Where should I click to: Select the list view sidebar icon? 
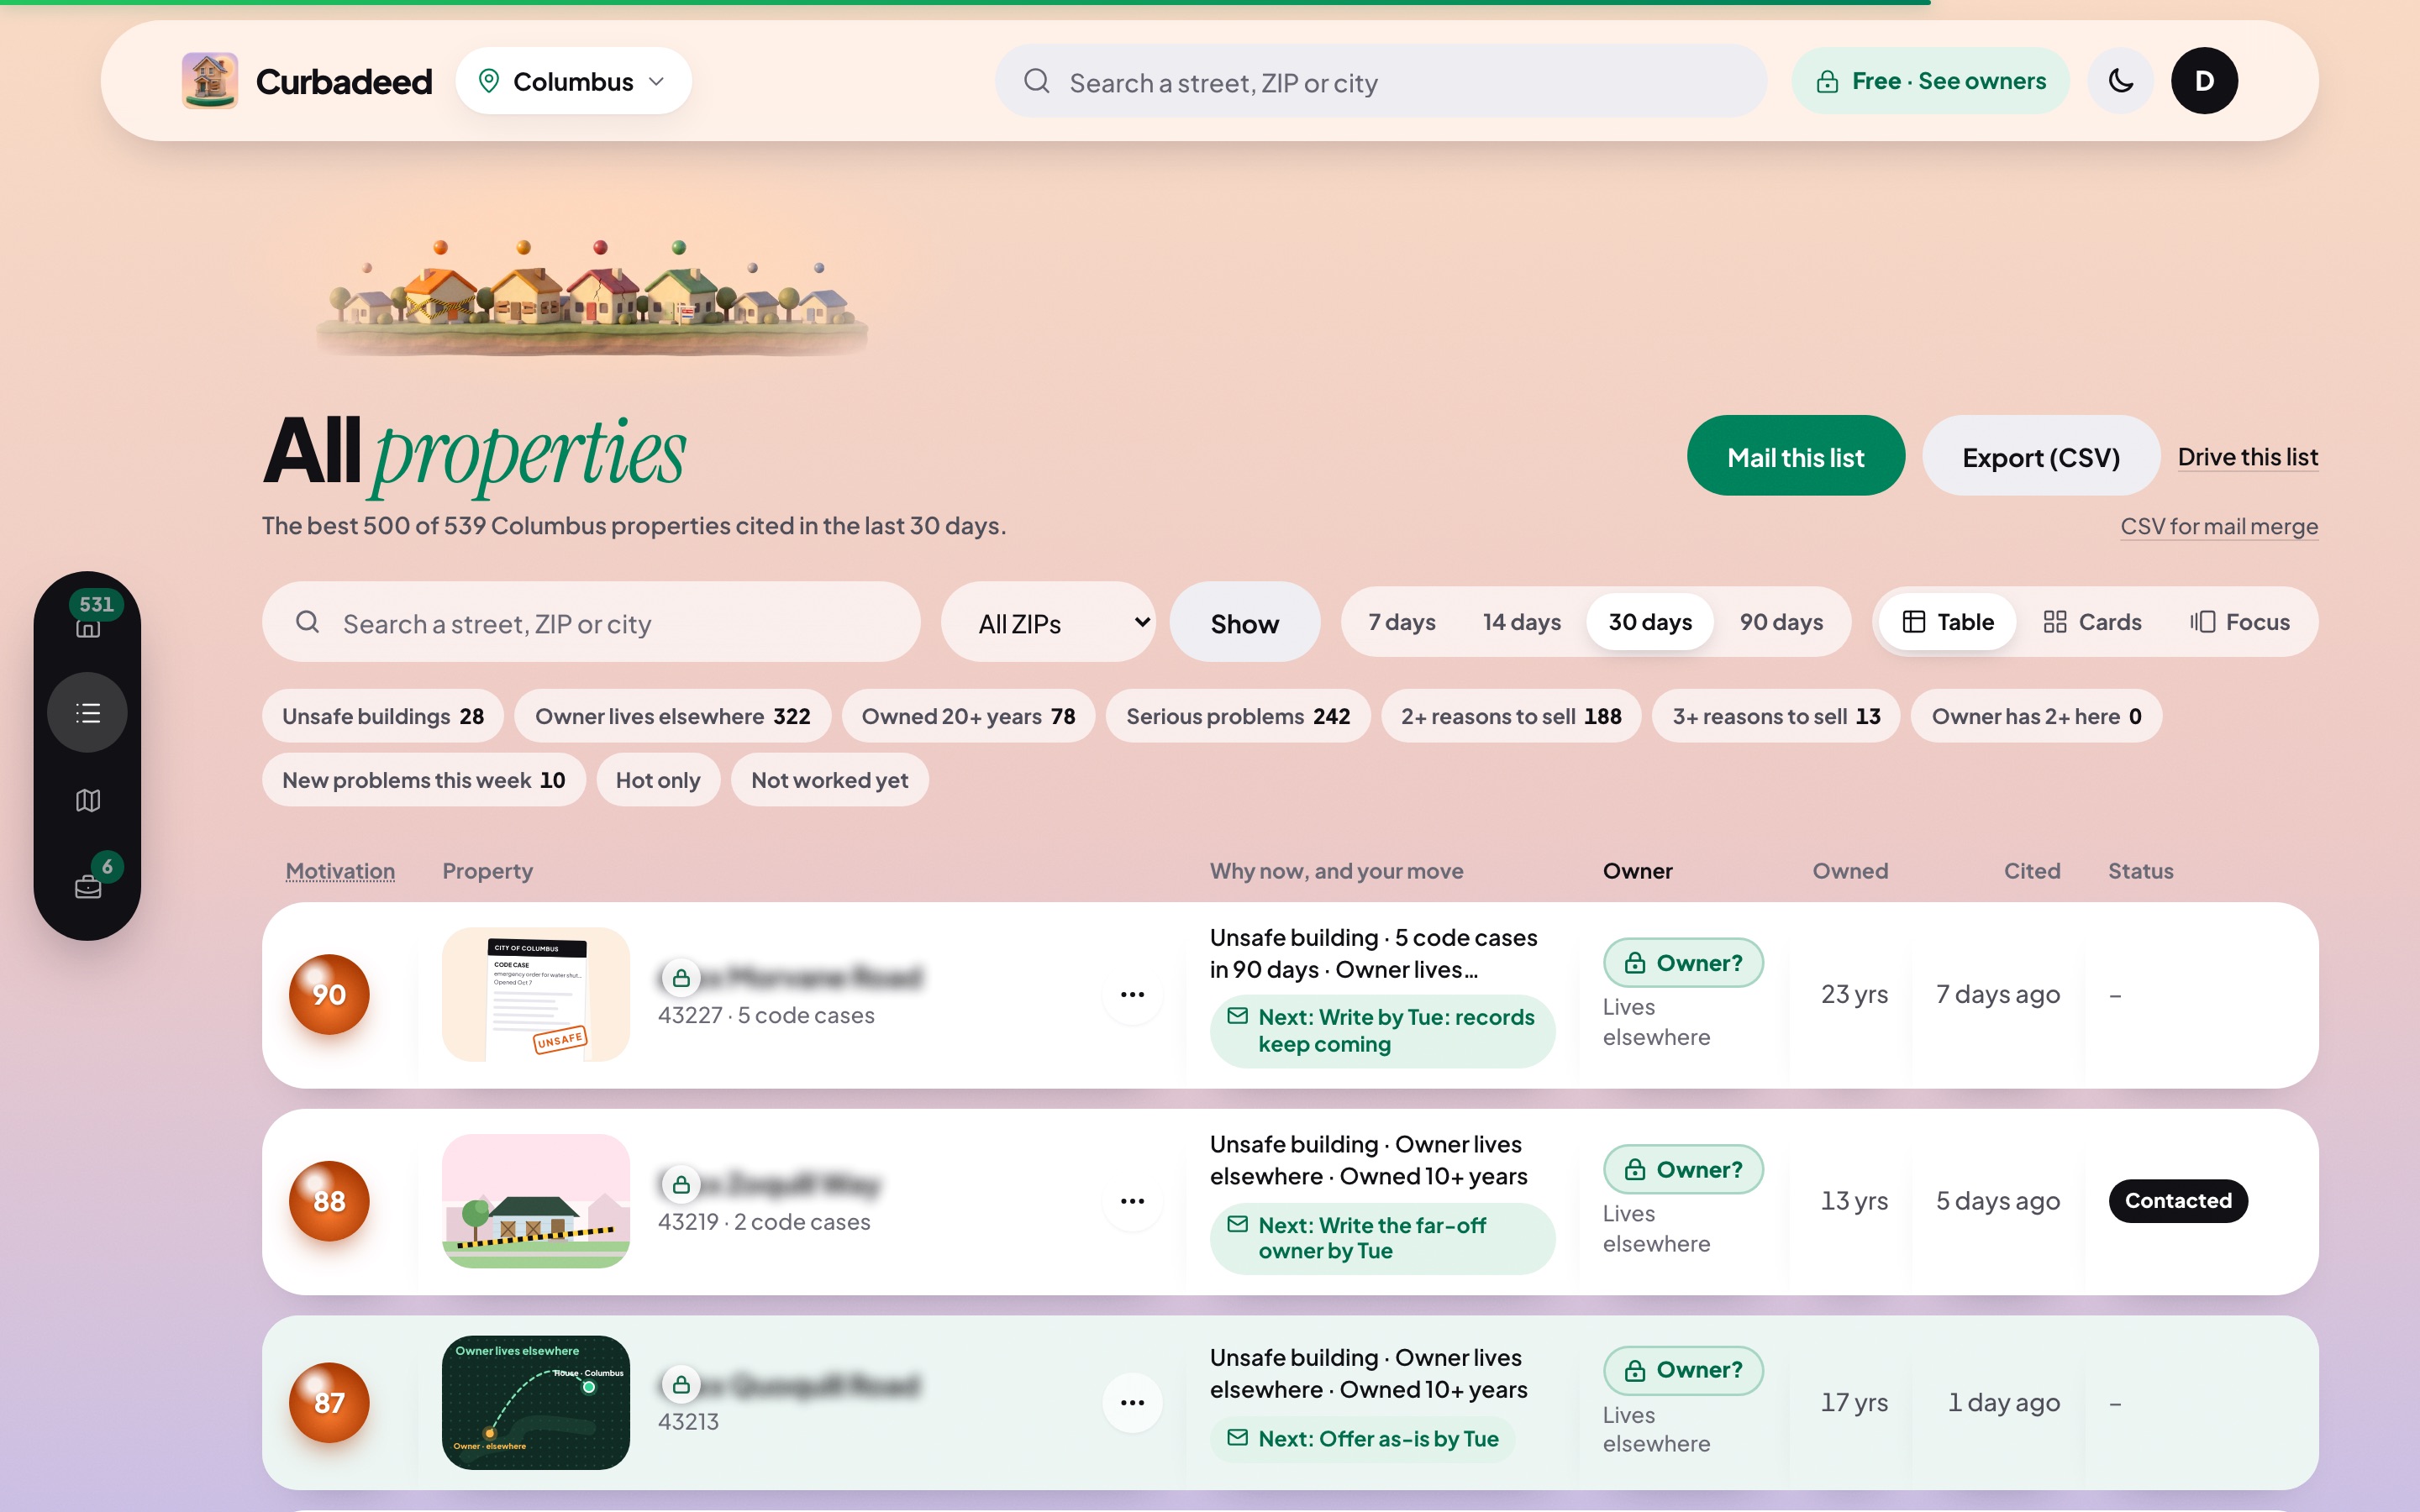[88, 713]
